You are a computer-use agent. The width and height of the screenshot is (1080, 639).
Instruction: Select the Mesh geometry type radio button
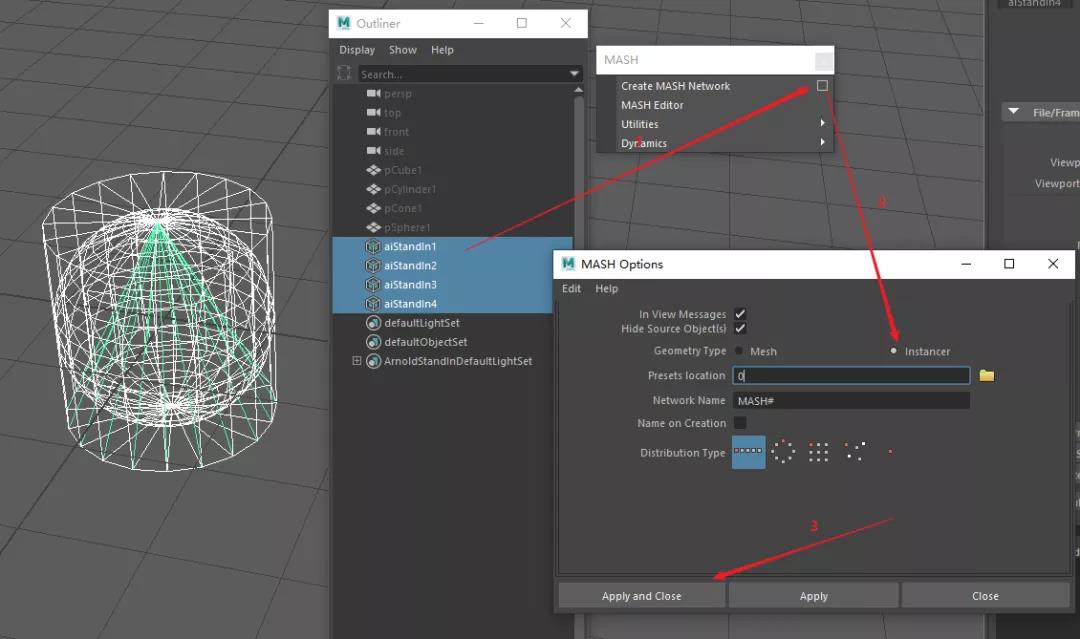click(739, 351)
